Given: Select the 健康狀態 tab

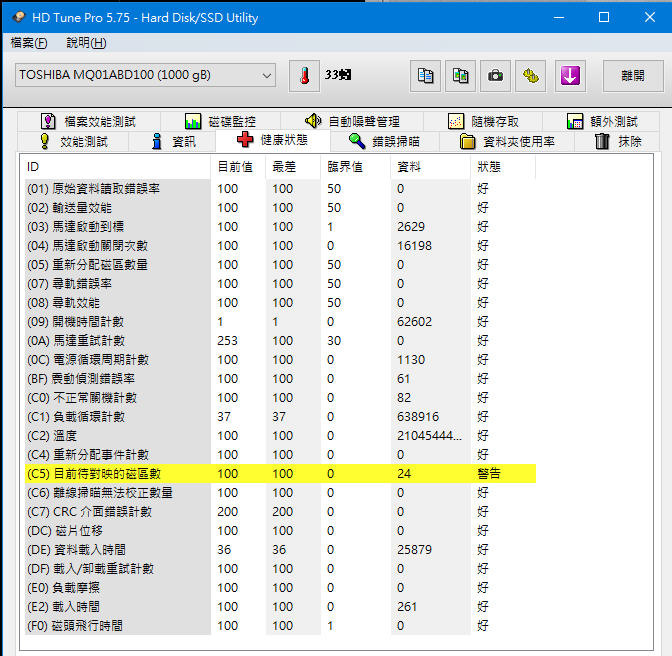Looking at the screenshot, I should pyautogui.click(x=273, y=140).
